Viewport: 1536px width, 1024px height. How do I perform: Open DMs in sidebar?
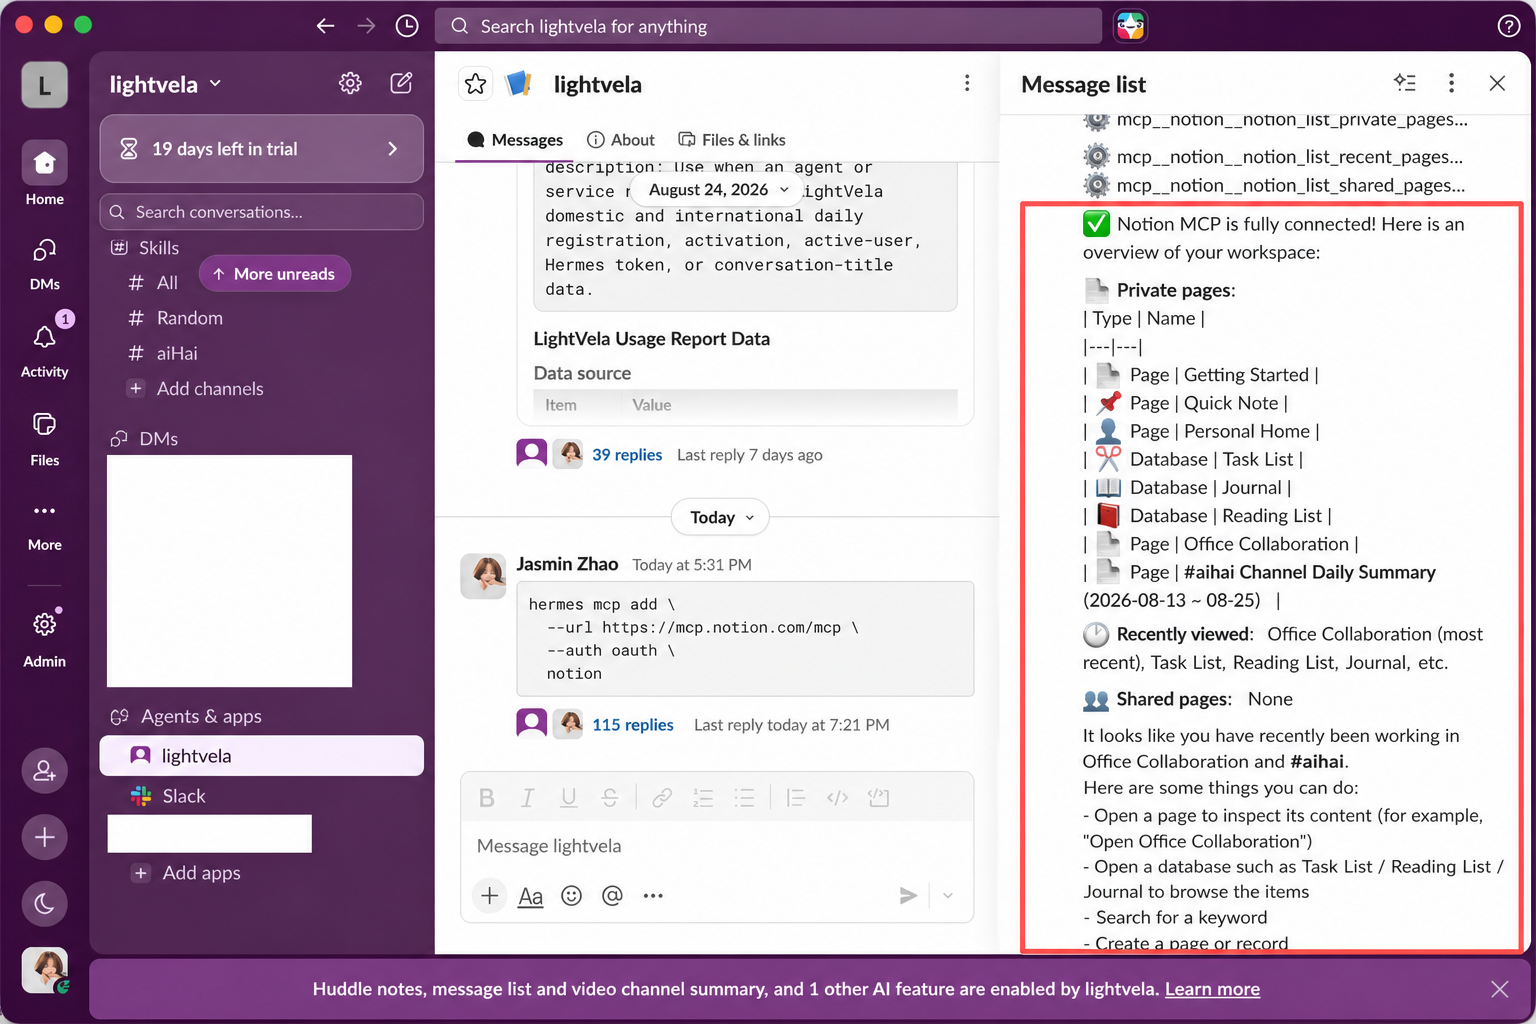point(45,263)
